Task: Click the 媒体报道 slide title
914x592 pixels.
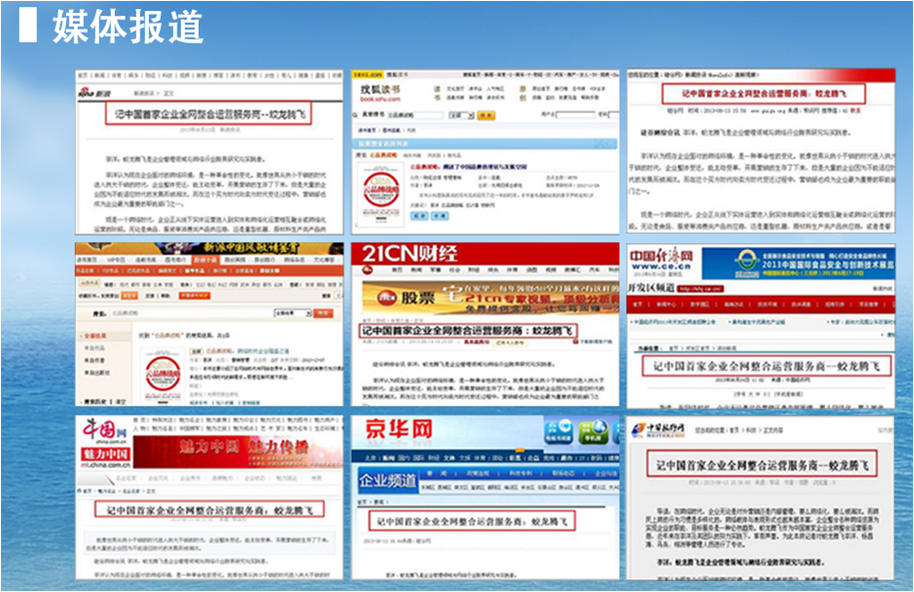Action: 127,27
